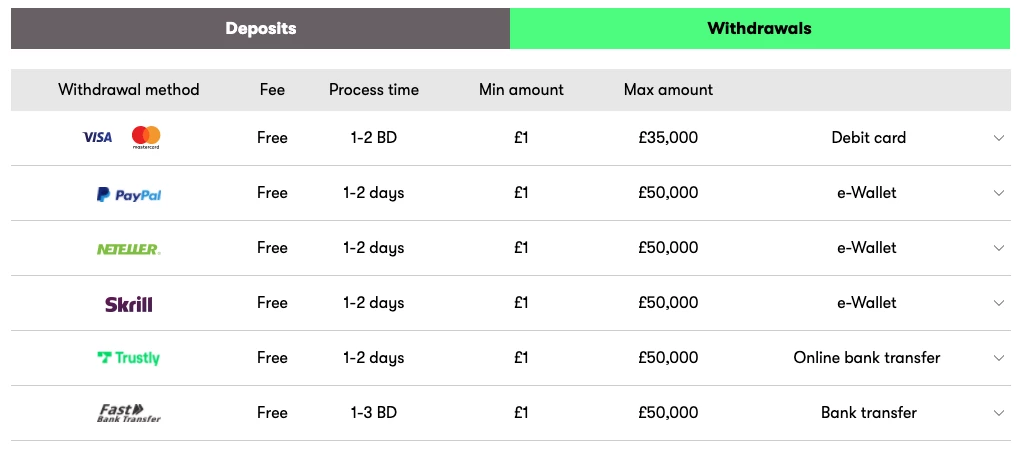Image resolution: width=1022 pixels, height=451 pixels.
Task: Click the Fast Bank Transfer logo
Action: pyautogui.click(x=128, y=413)
